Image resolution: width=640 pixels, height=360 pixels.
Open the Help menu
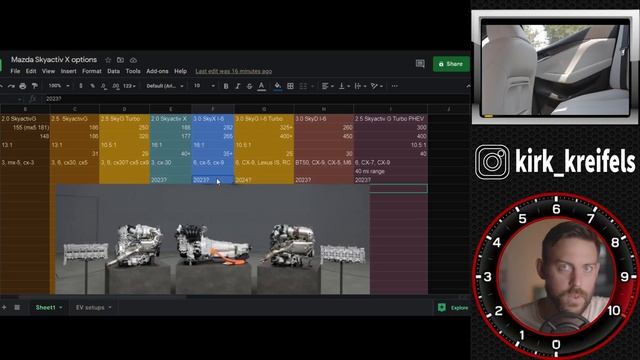[180, 71]
